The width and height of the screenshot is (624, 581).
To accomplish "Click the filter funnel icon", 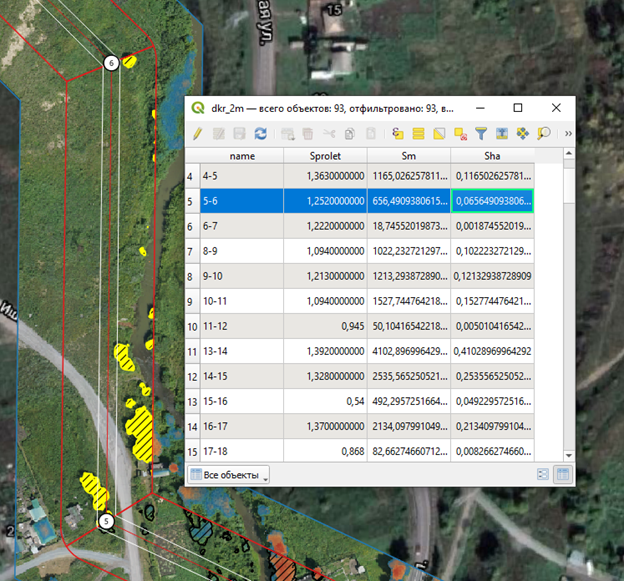I will (481, 133).
